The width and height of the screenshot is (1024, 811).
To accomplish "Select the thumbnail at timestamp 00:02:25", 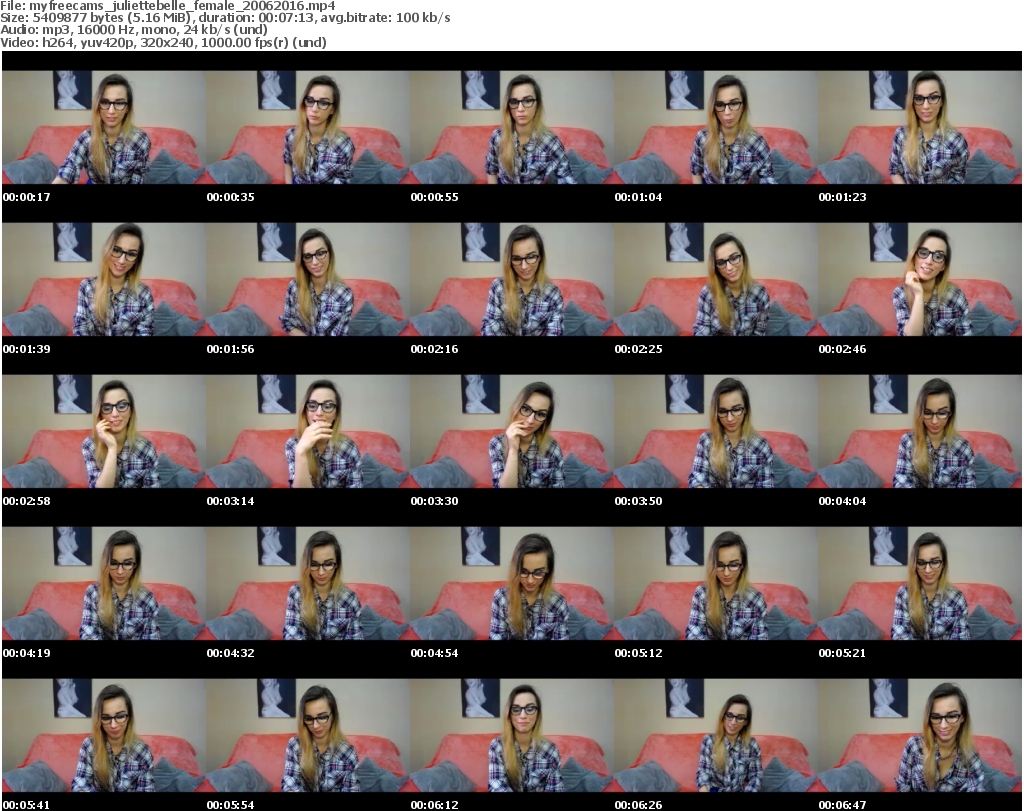I will point(716,279).
